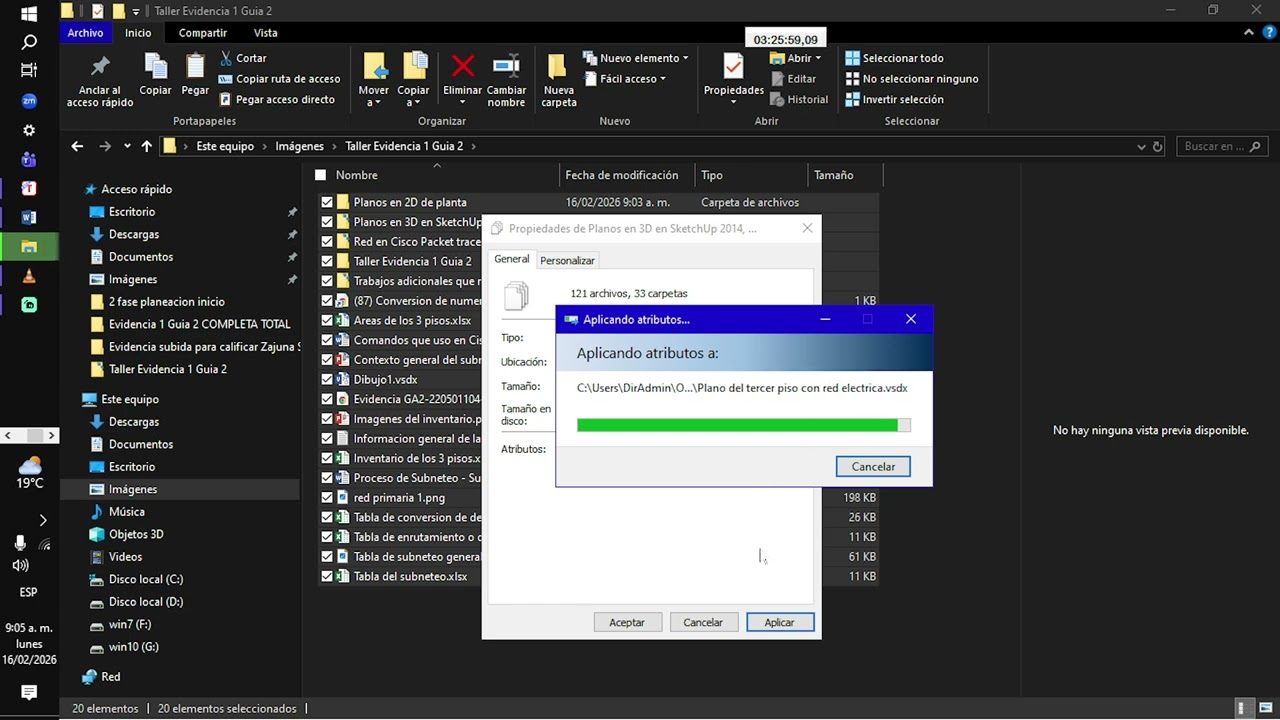Switch to Vista ribbon tab

pos(265,33)
